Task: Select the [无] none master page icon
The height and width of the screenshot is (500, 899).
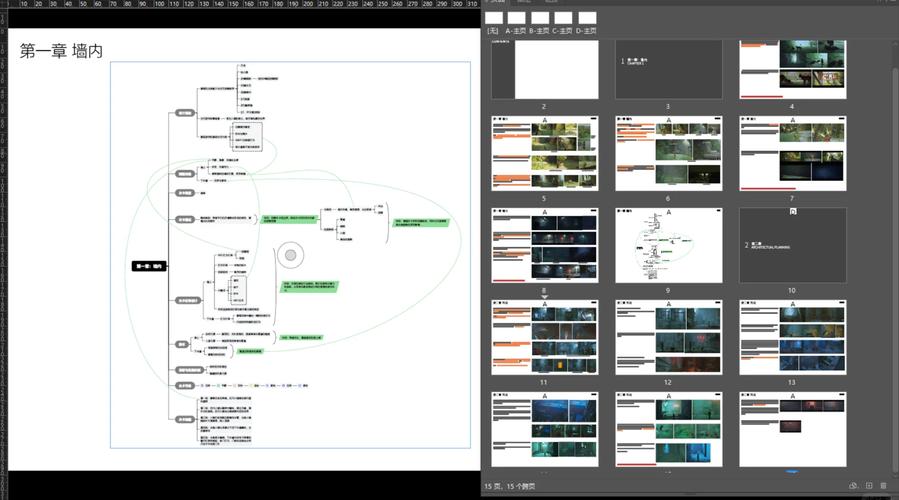Action: pyautogui.click(x=493, y=18)
